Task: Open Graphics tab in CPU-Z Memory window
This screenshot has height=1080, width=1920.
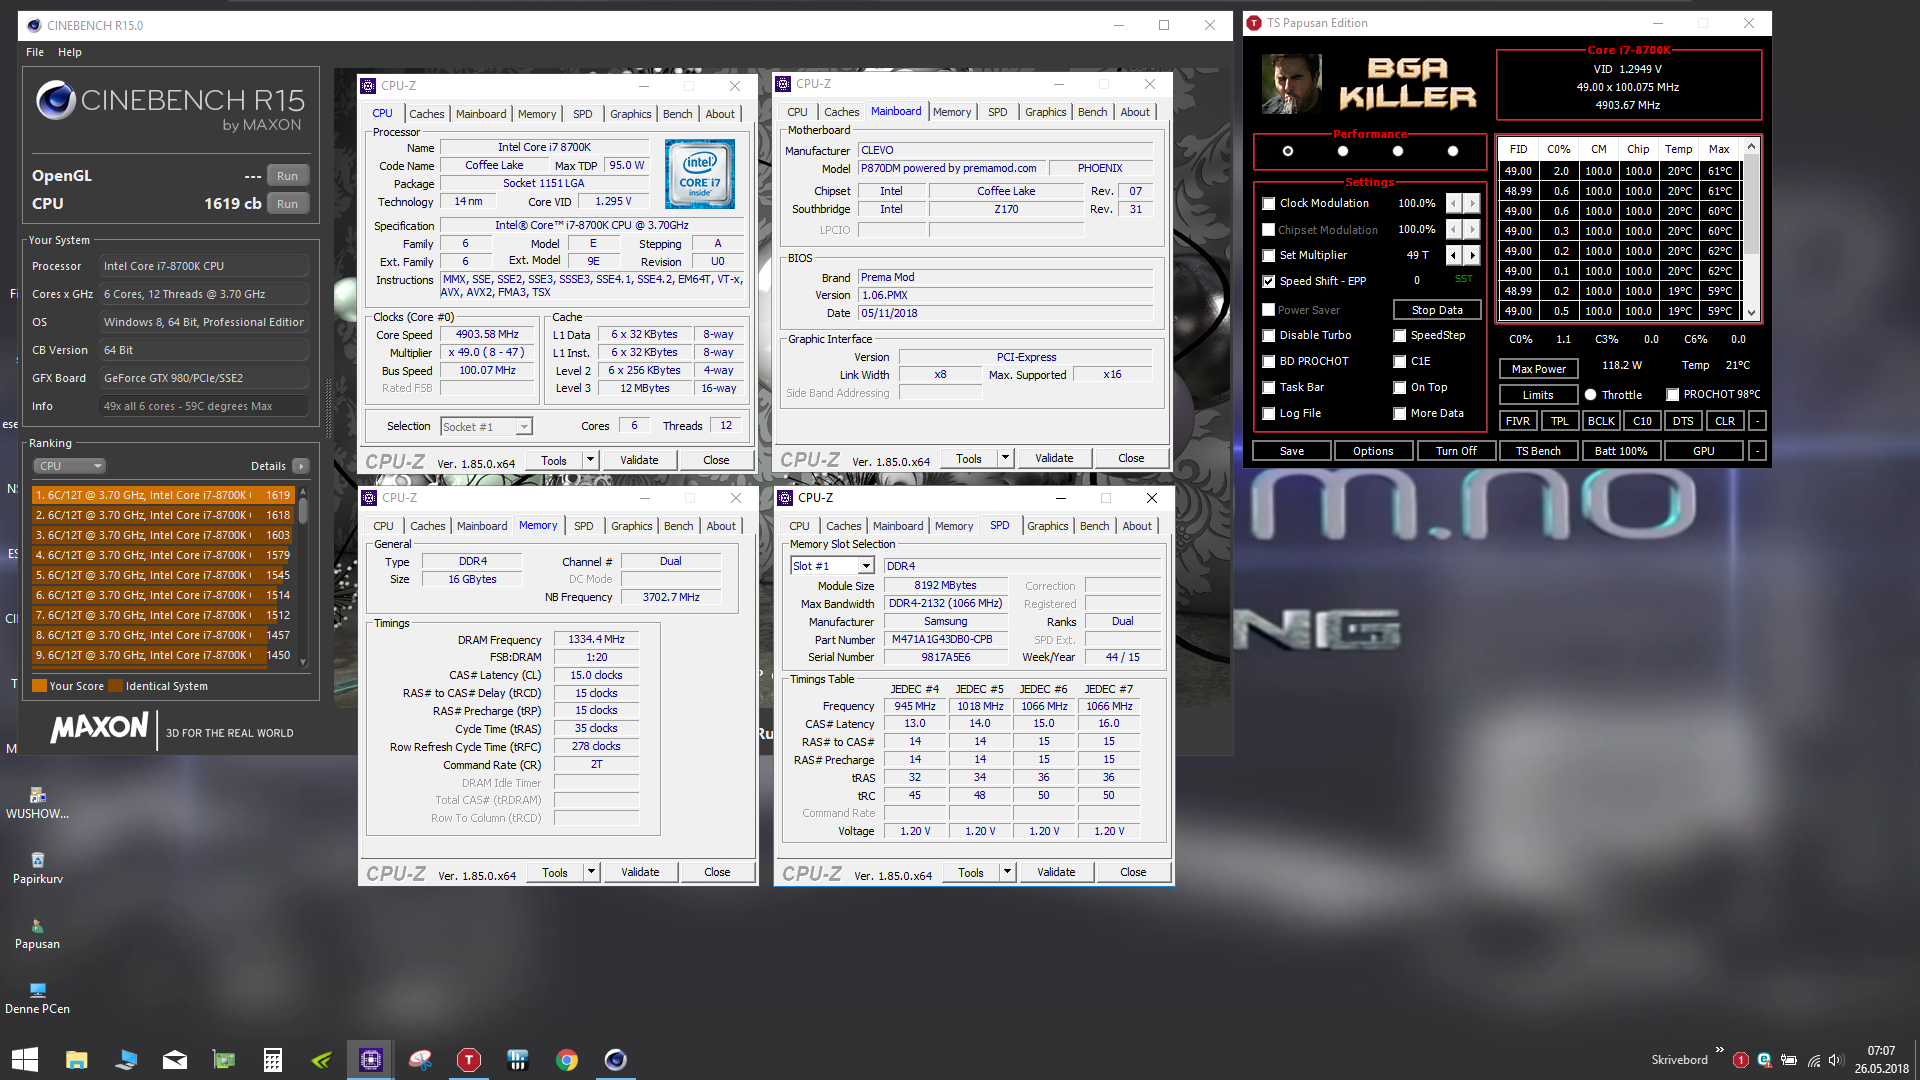Action: 631,526
